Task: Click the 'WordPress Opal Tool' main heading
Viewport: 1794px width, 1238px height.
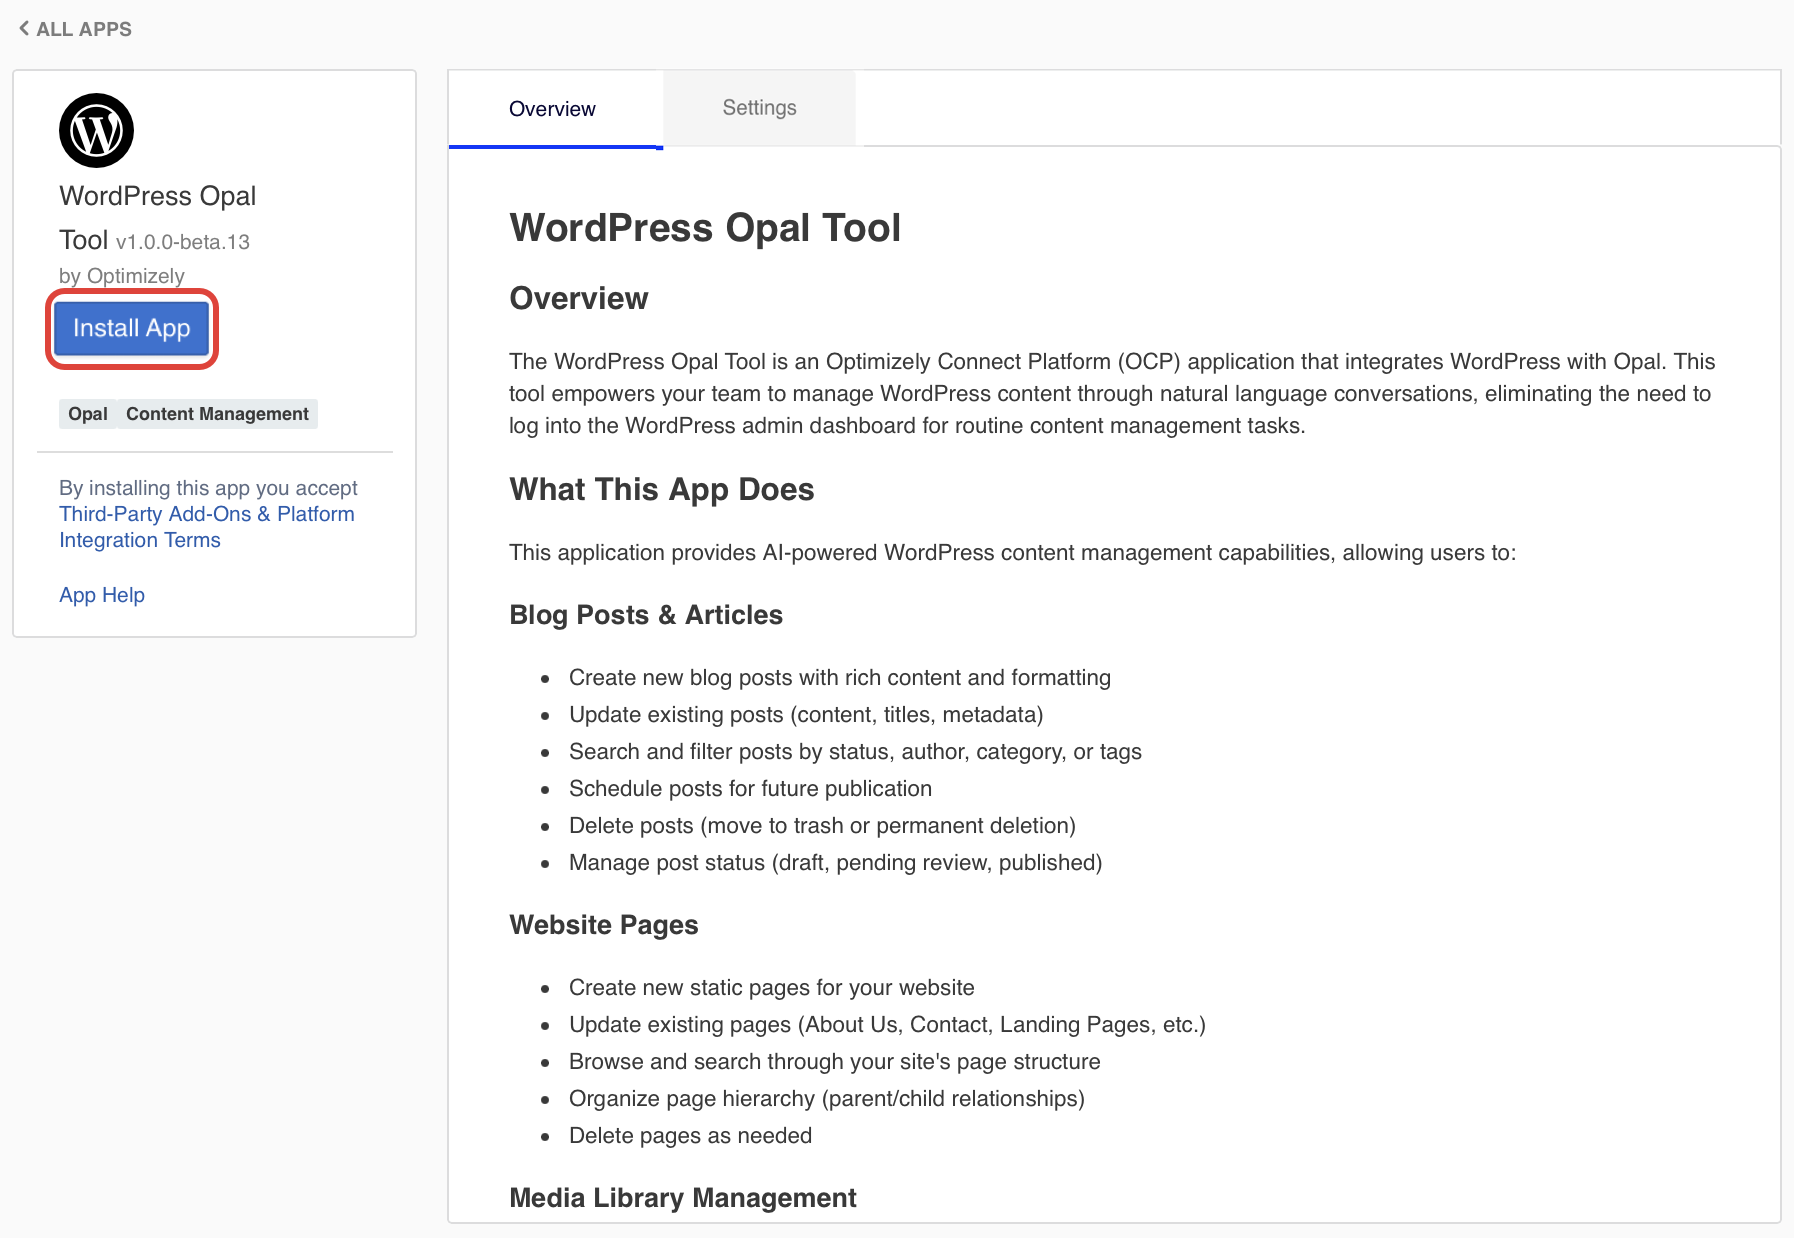Action: 705,228
